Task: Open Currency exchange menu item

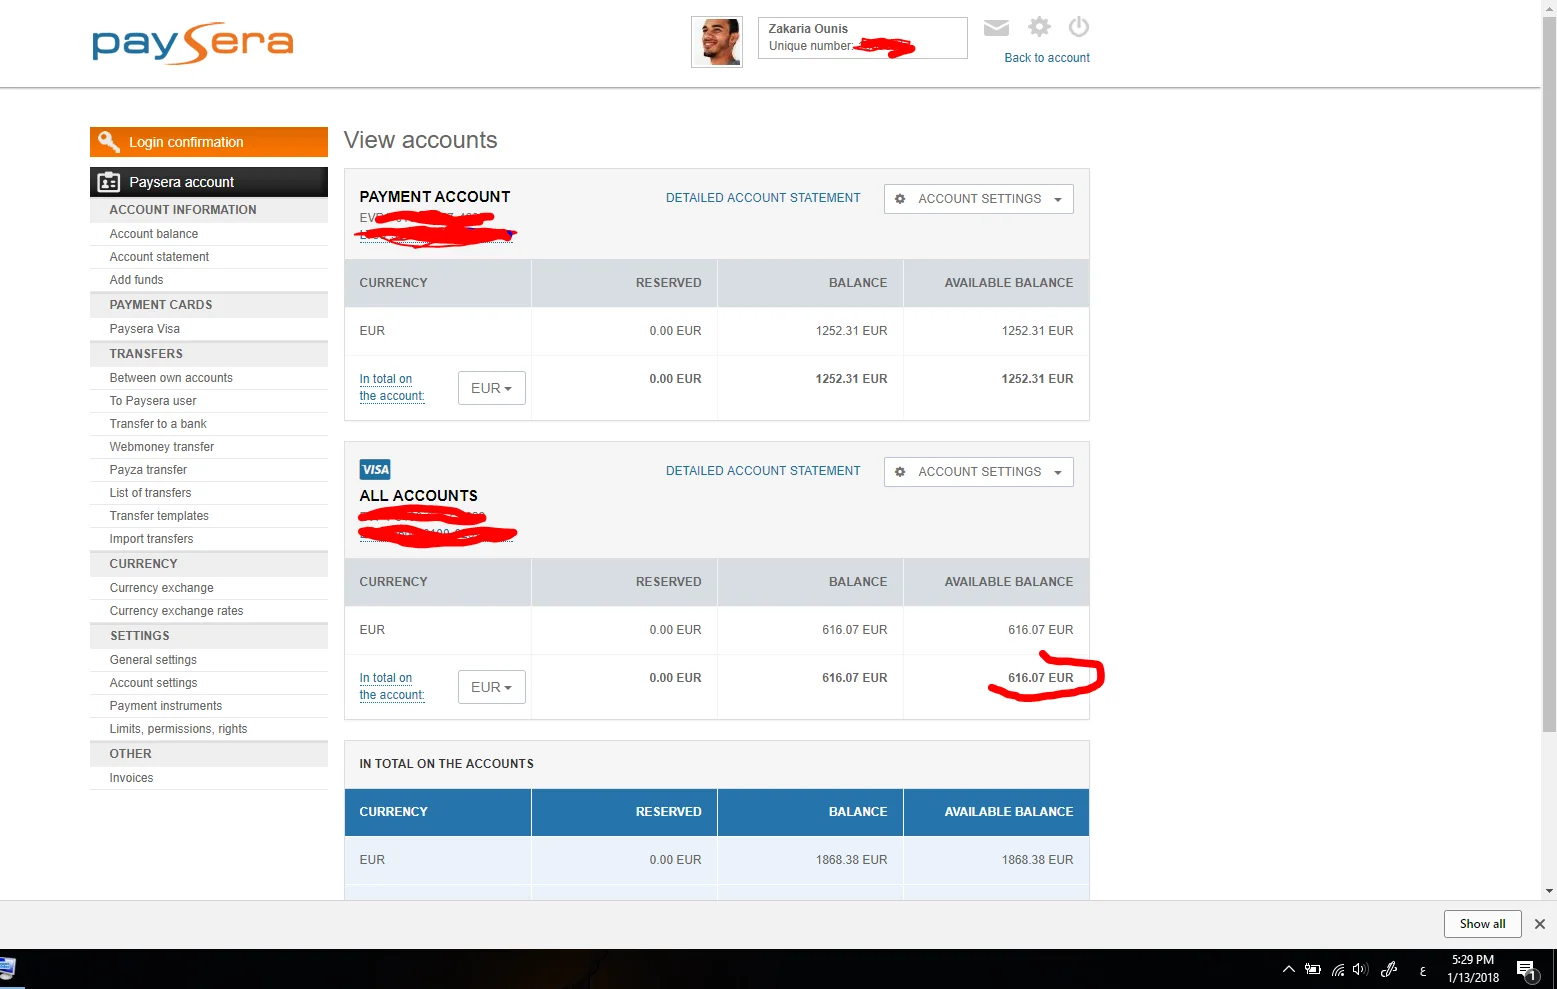Action: click(x=161, y=588)
